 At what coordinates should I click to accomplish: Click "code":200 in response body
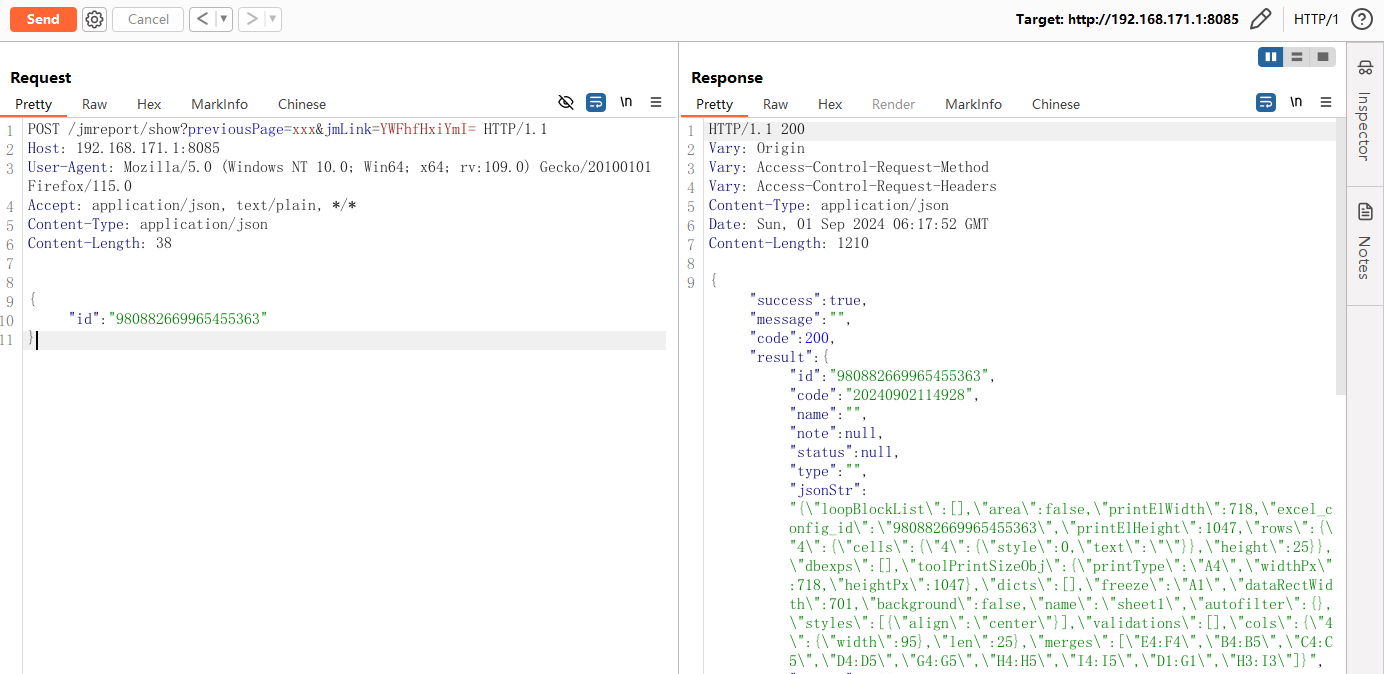(795, 338)
